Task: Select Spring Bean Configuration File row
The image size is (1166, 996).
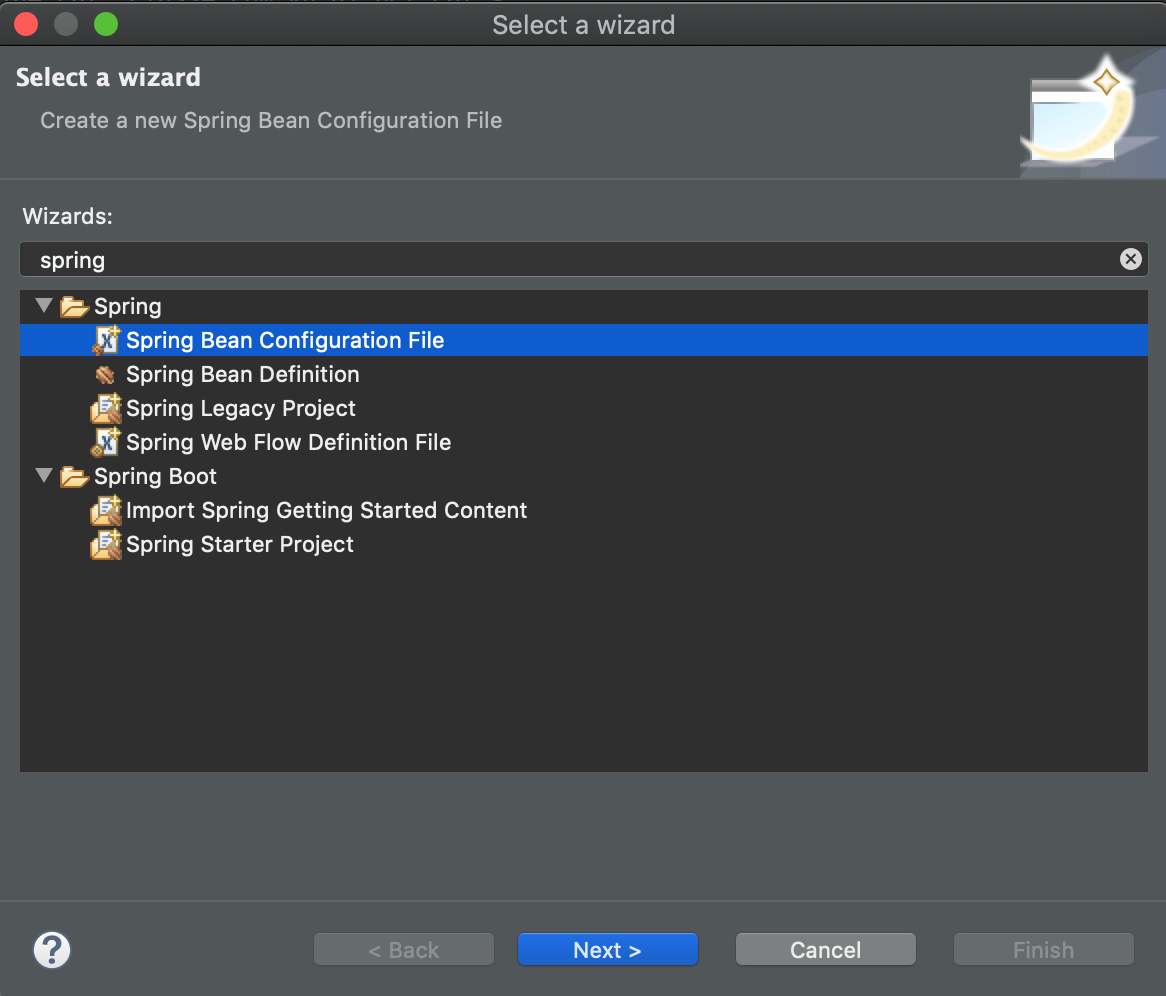Action: [584, 340]
